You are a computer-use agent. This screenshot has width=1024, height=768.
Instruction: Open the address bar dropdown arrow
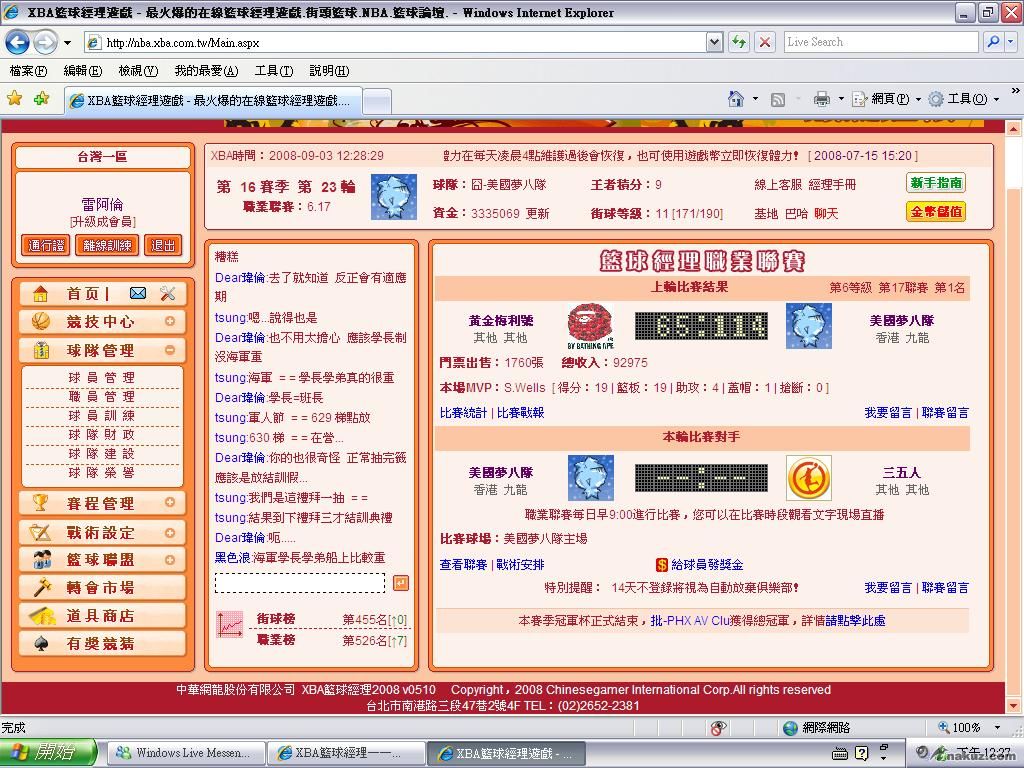pyautogui.click(x=714, y=42)
